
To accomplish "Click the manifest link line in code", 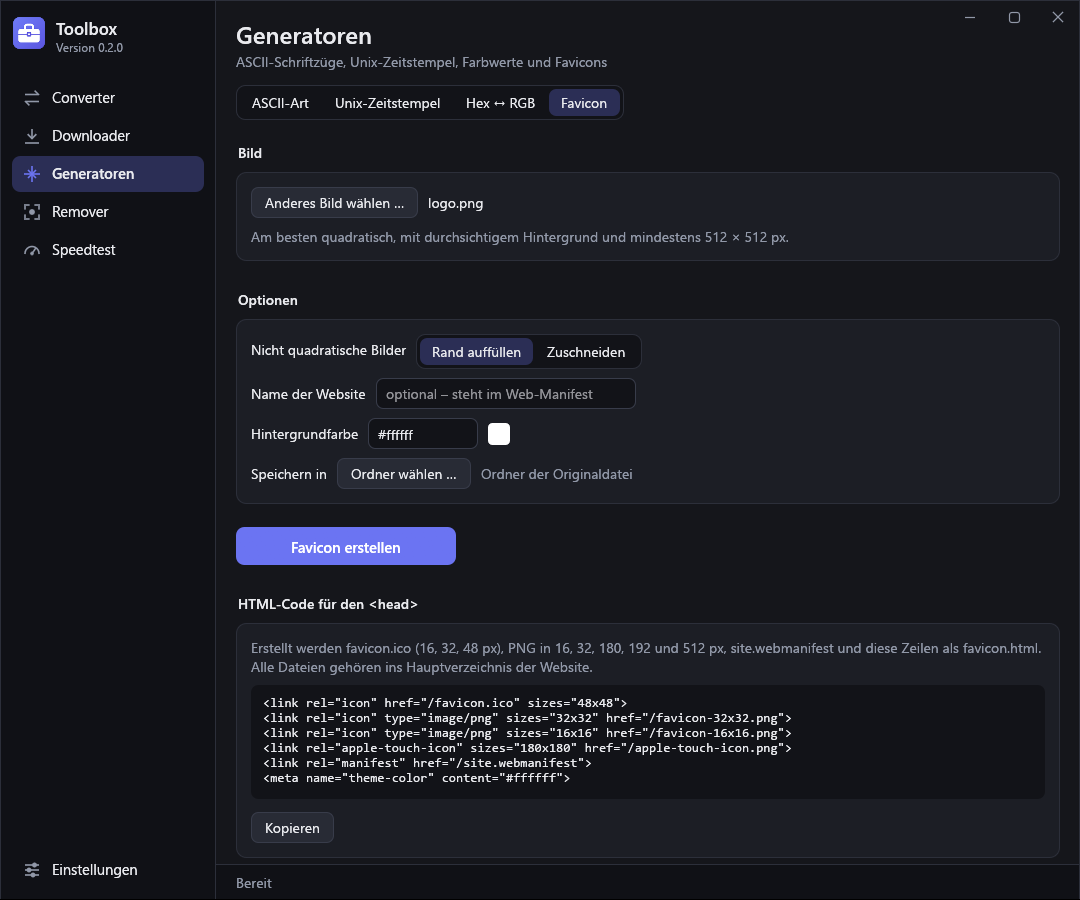I will click(427, 763).
